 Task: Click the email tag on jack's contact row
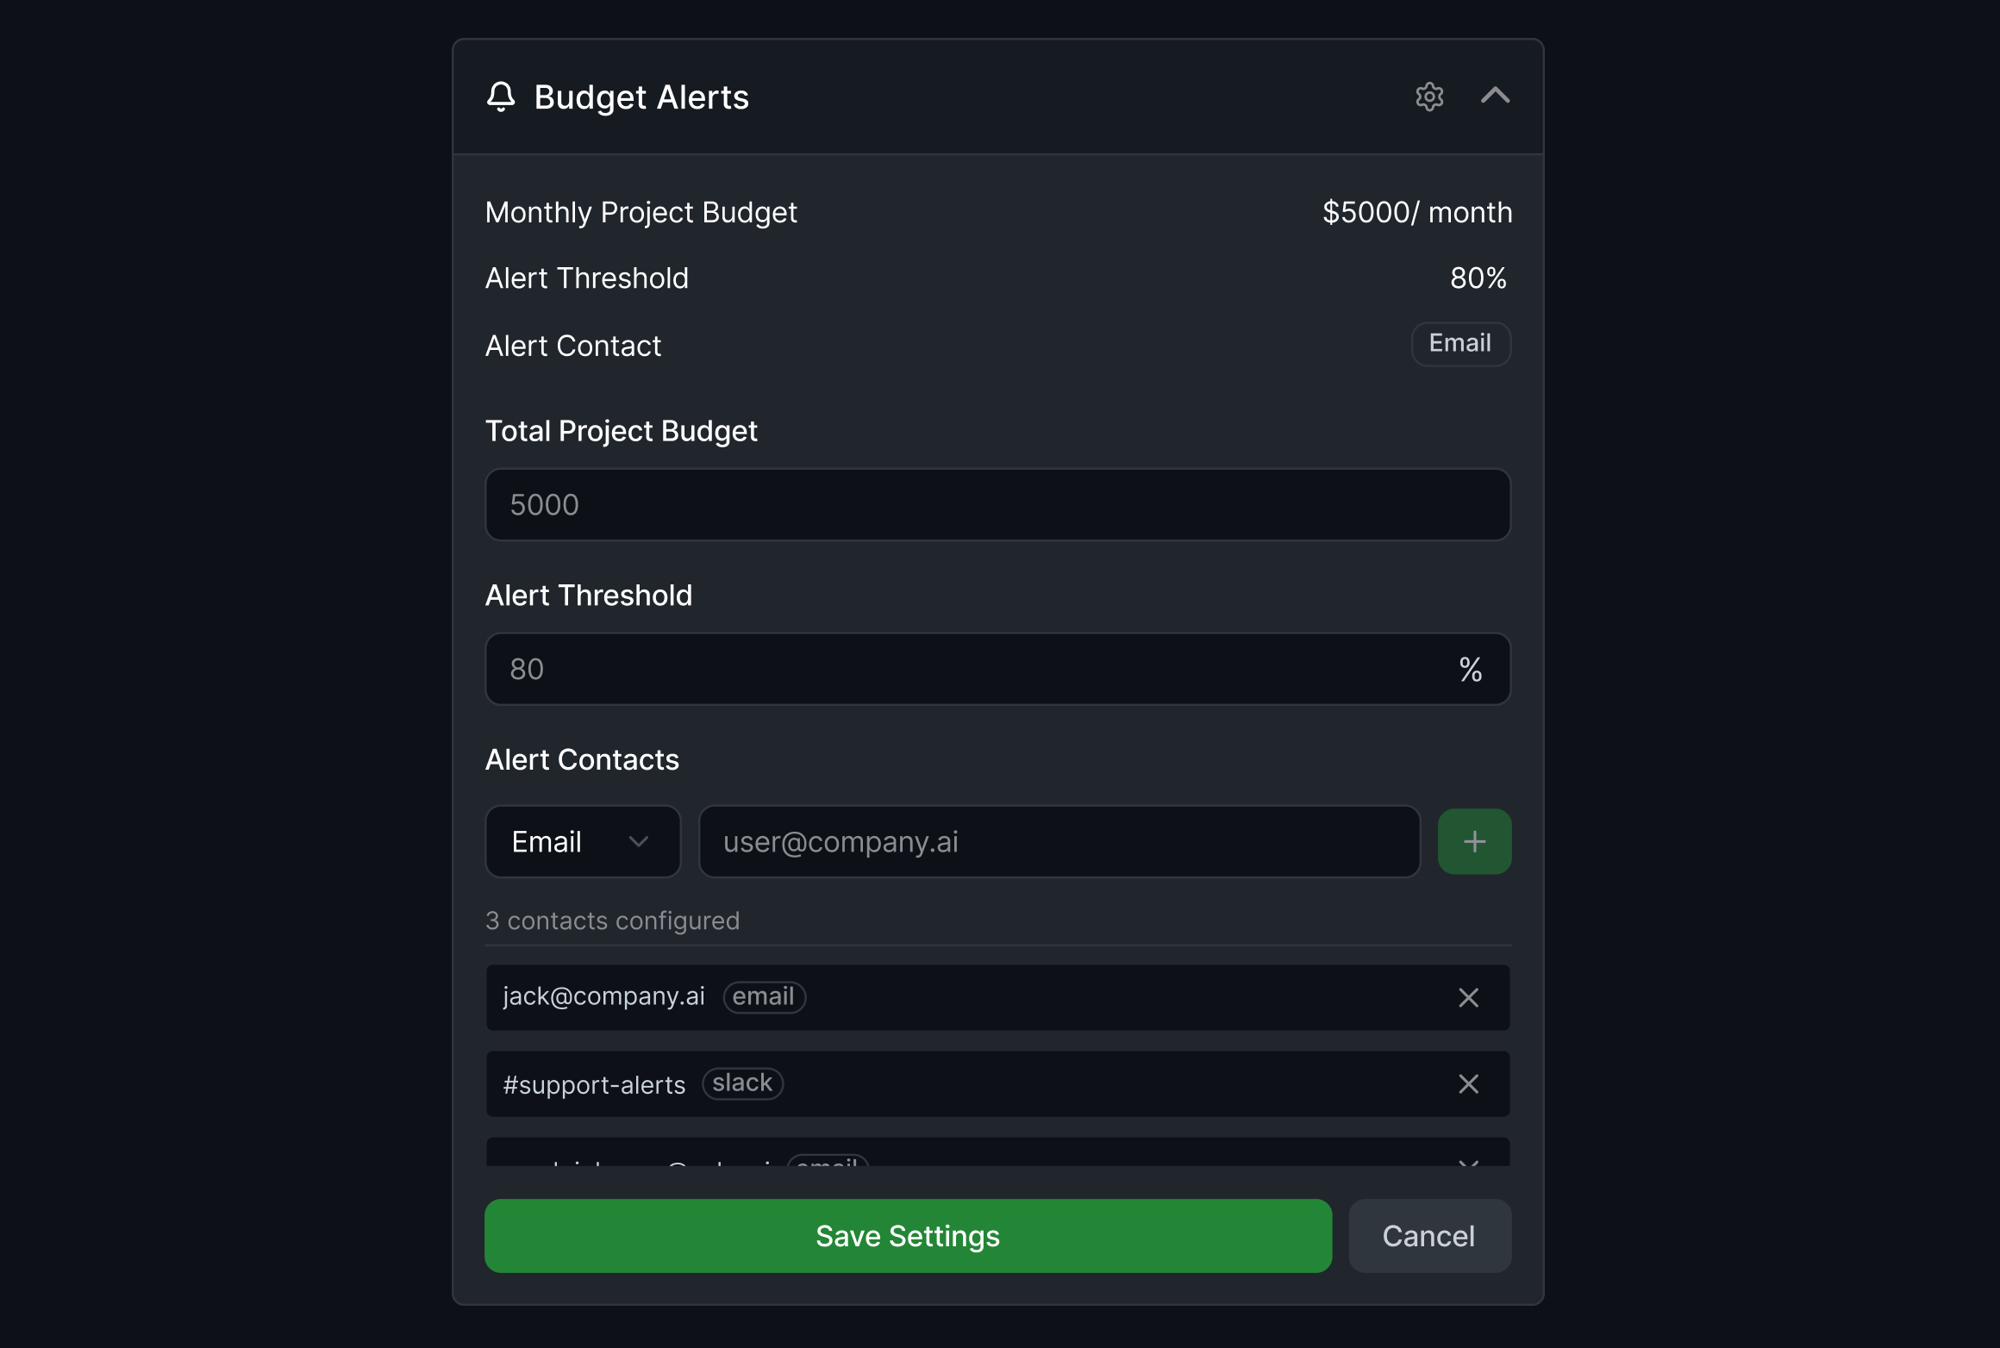[x=764, y=997]
